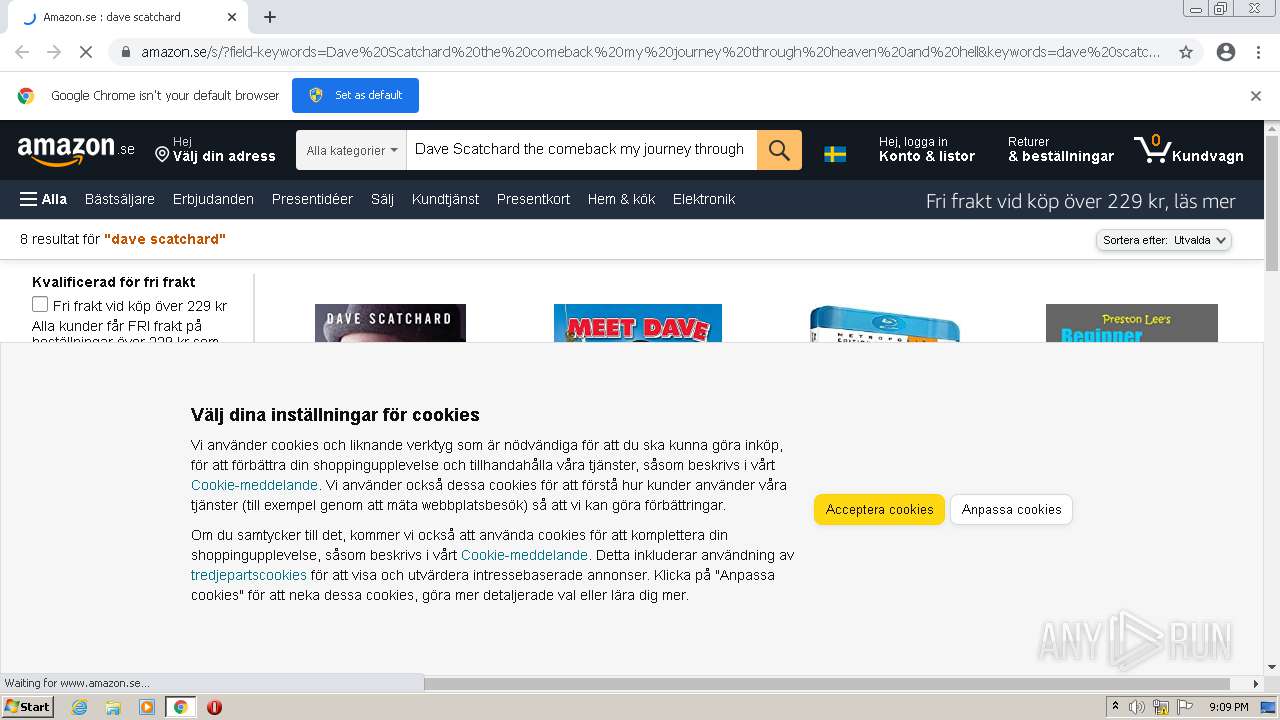Click the Amazon search text field
Image resolution: width=1280 pixels, height=720 pixels.
pyautogui.click(x=581, y=150)
